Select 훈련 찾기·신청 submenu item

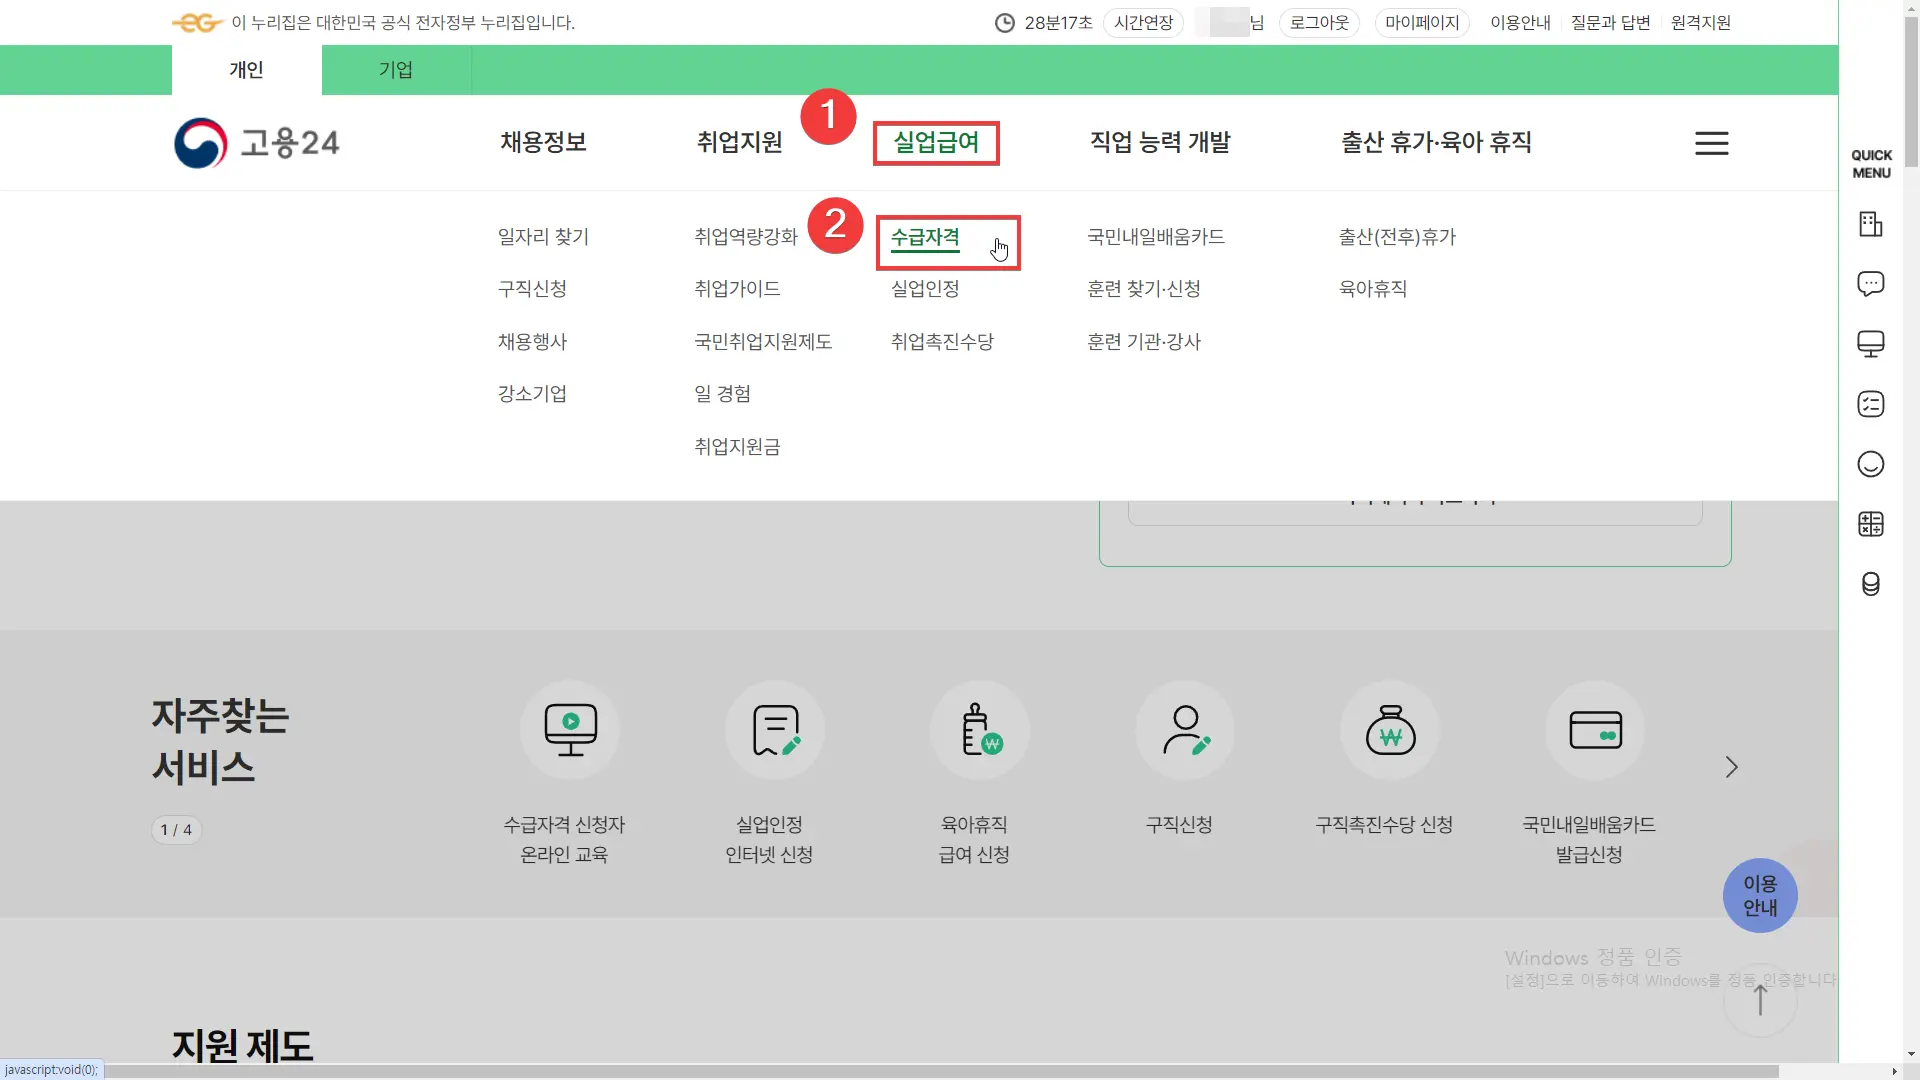[1144, 289]
